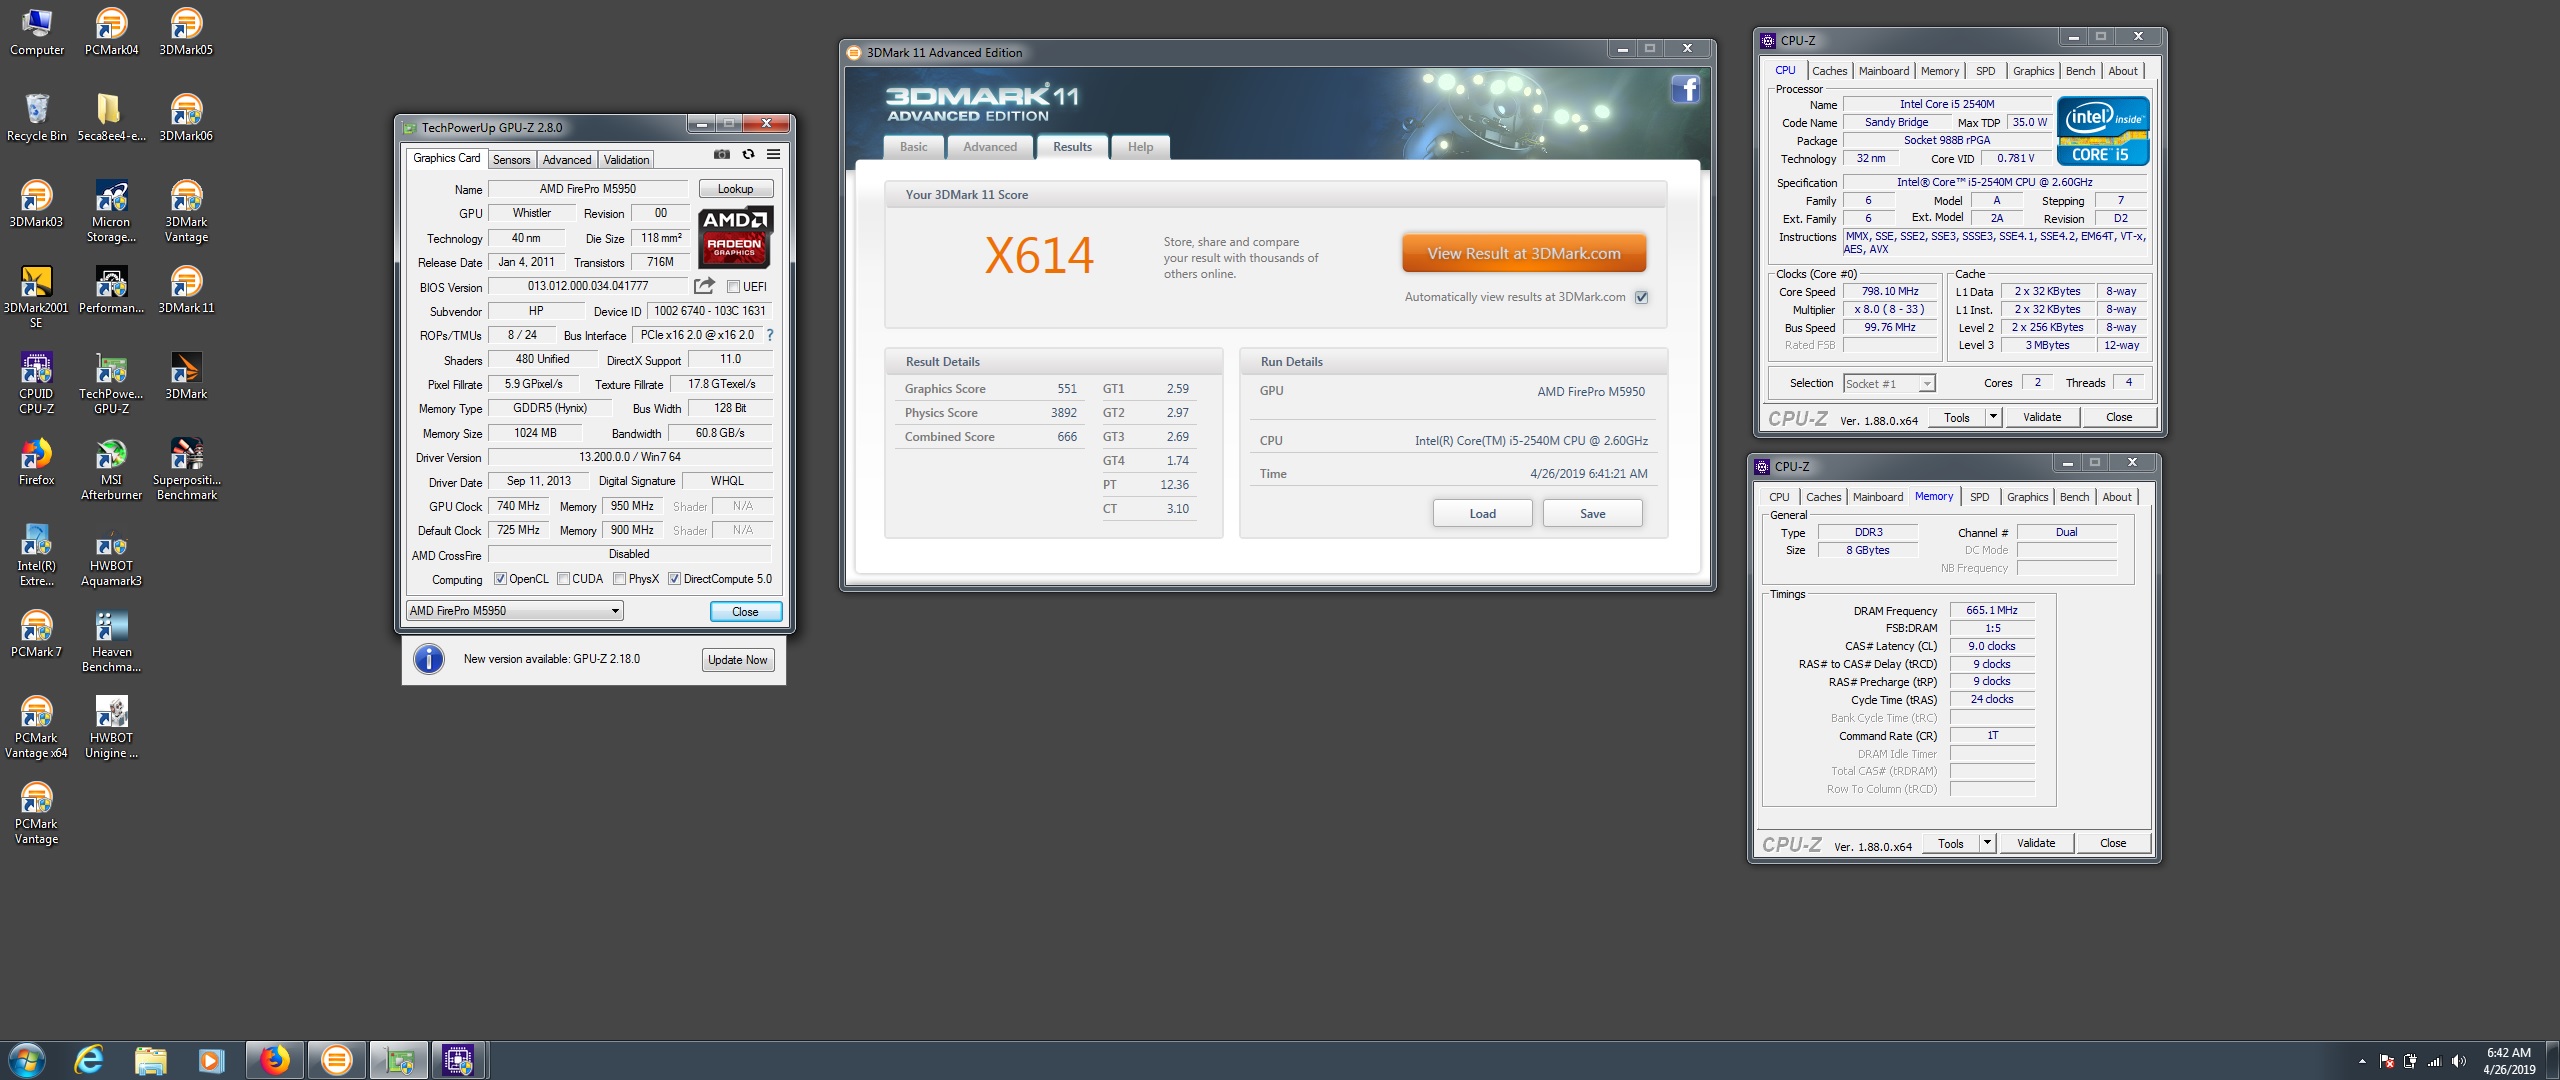Open PCMark 7 desktop icon
This screenshot has height=1080, width=2560.
pyautogui.click(x=36, y=634)
